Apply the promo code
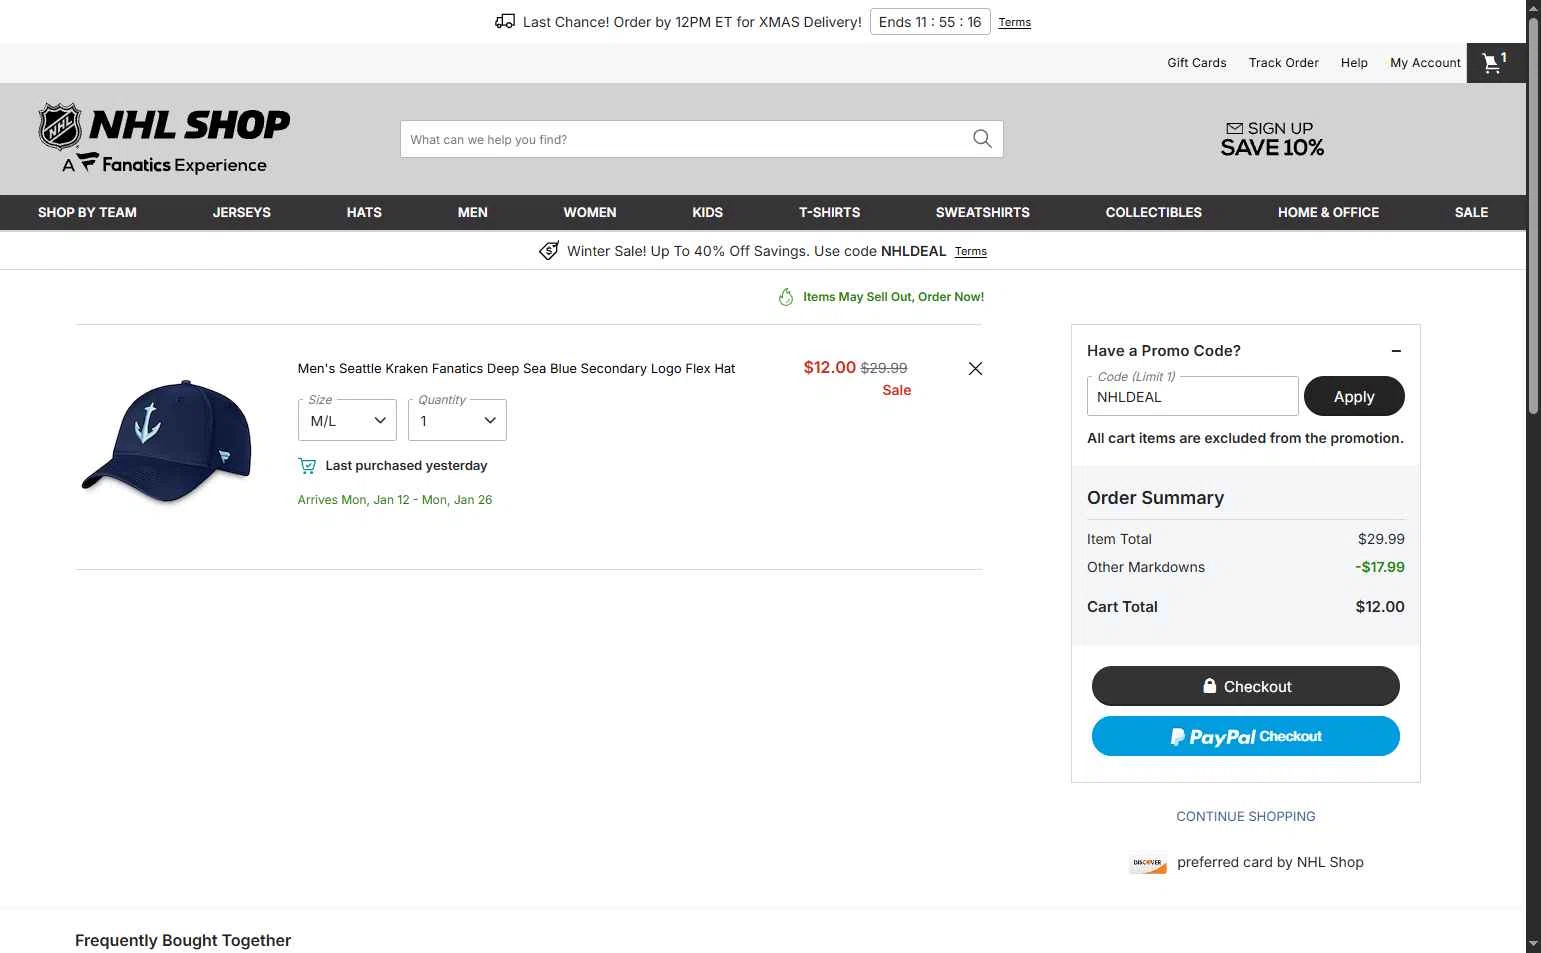 click(x=1354, y=396)
